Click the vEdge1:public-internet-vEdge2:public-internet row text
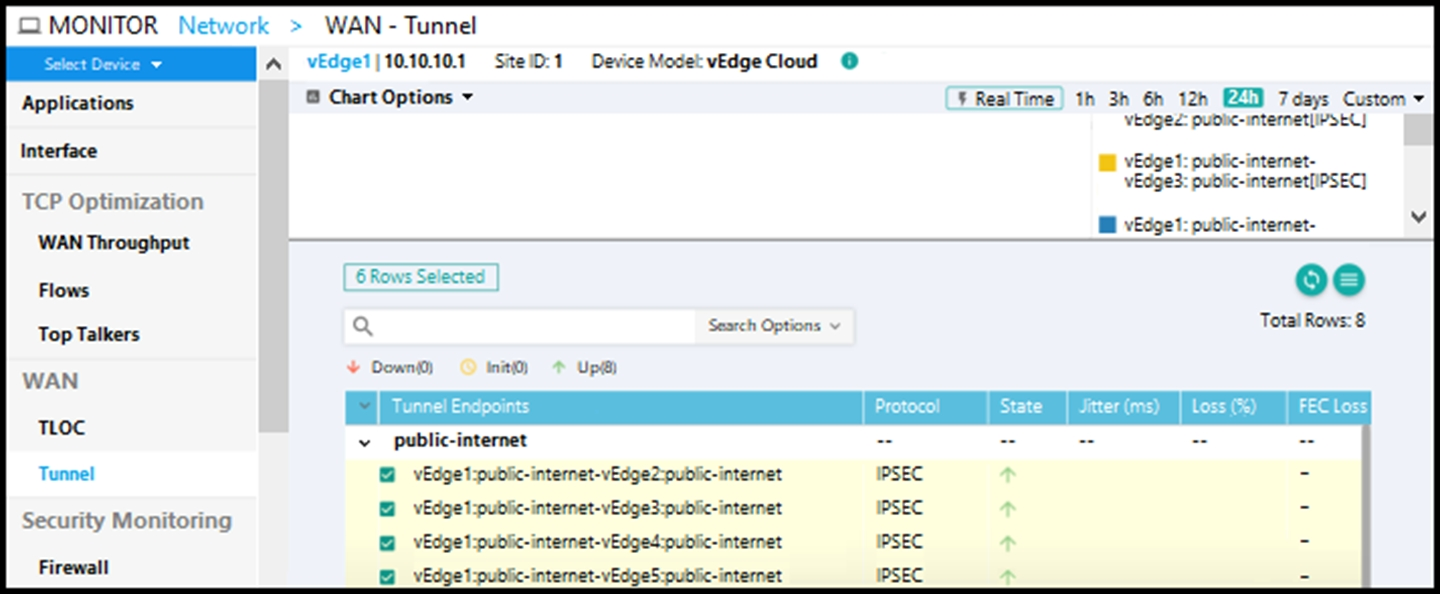 click(598, 475)
